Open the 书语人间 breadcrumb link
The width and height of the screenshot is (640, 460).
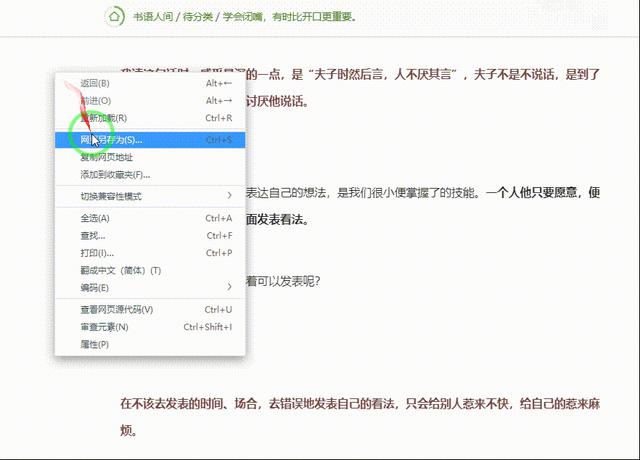point(153,17)
